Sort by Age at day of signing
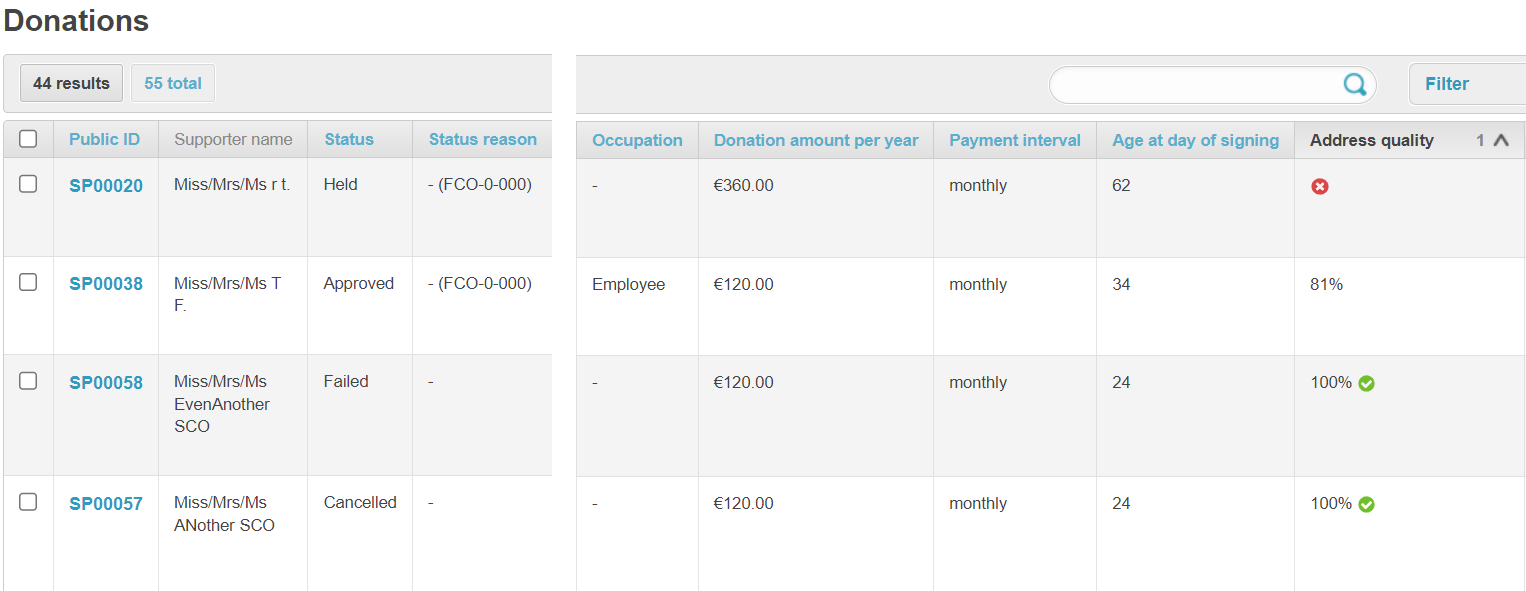This screenshot has height=591, width=1526. point(1195,140)
